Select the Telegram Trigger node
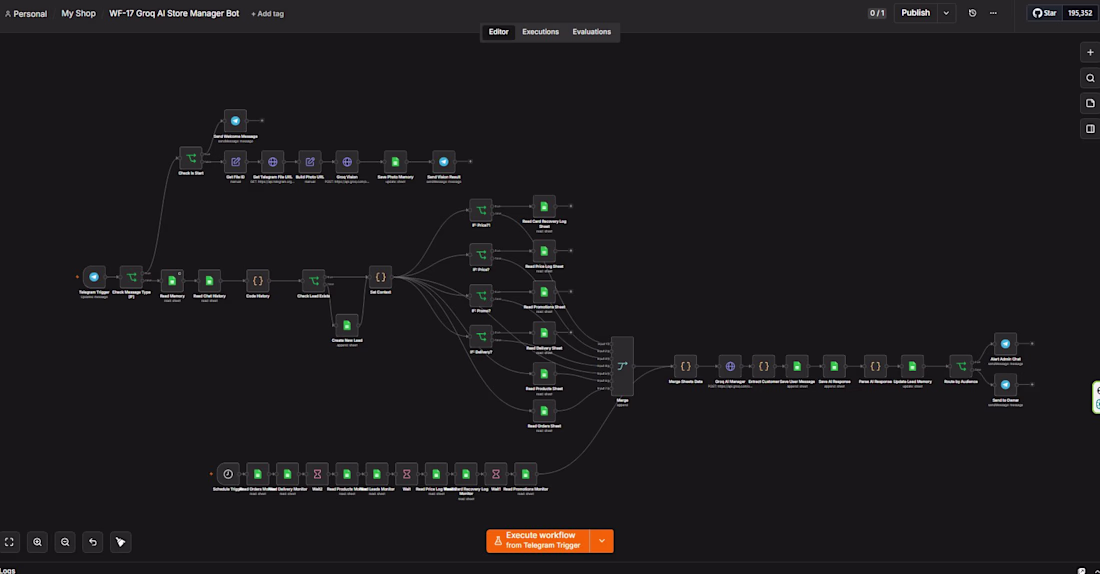 94,277
